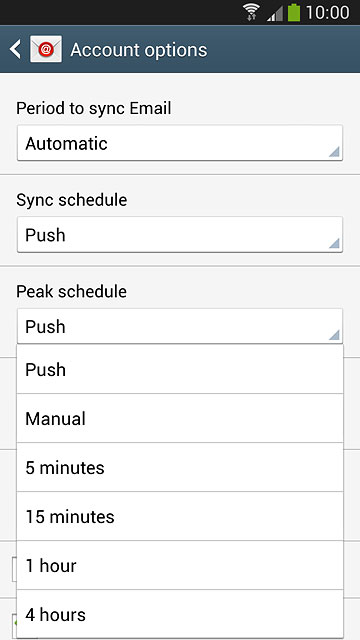Tap the 10:00 clock in status bar
Viewport: 360px width, 640px height.
[x=327, y=13]
